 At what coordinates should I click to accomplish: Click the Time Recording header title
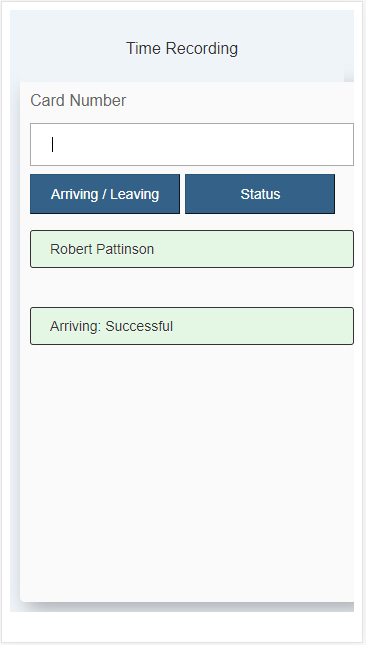tap(182, 49)
